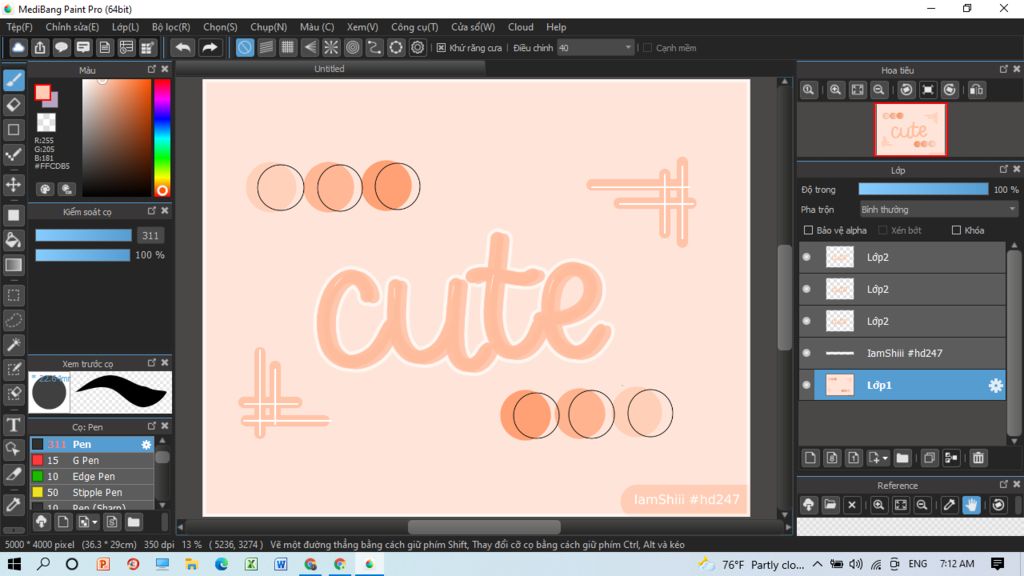Click the Navigator canvas thumbnail
This screenshot has width=1024, height=576.
tap(910, 129)
